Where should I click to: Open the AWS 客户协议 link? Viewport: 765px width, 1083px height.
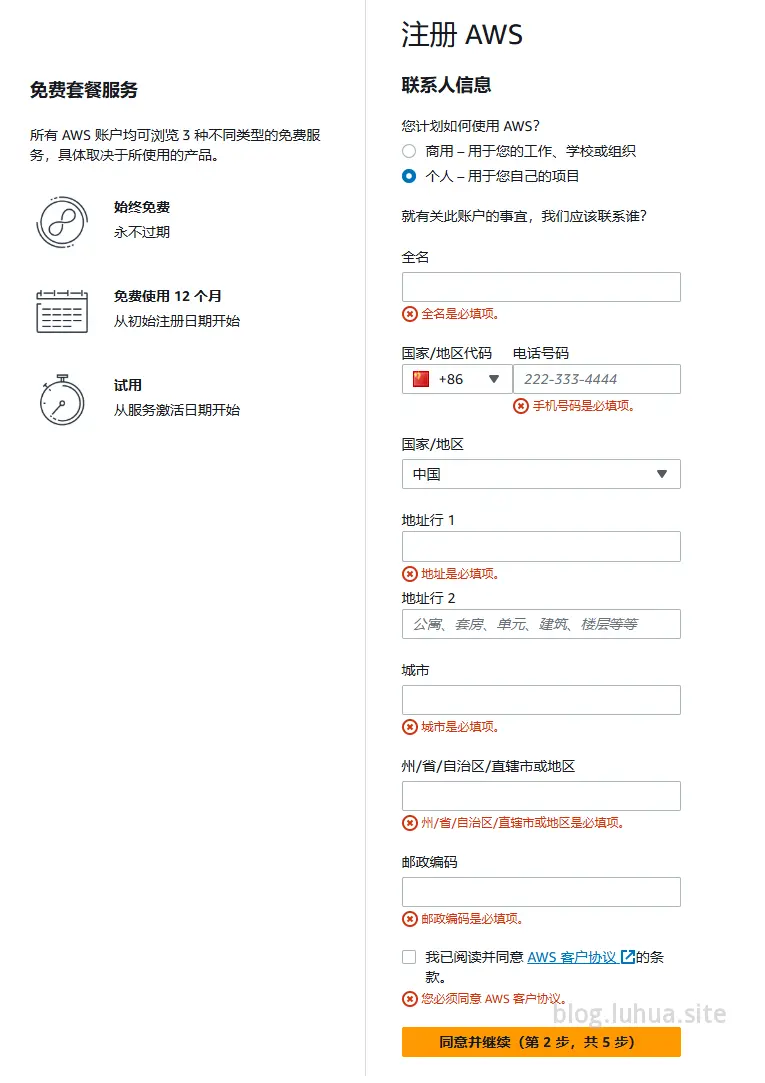click(572, 957)
